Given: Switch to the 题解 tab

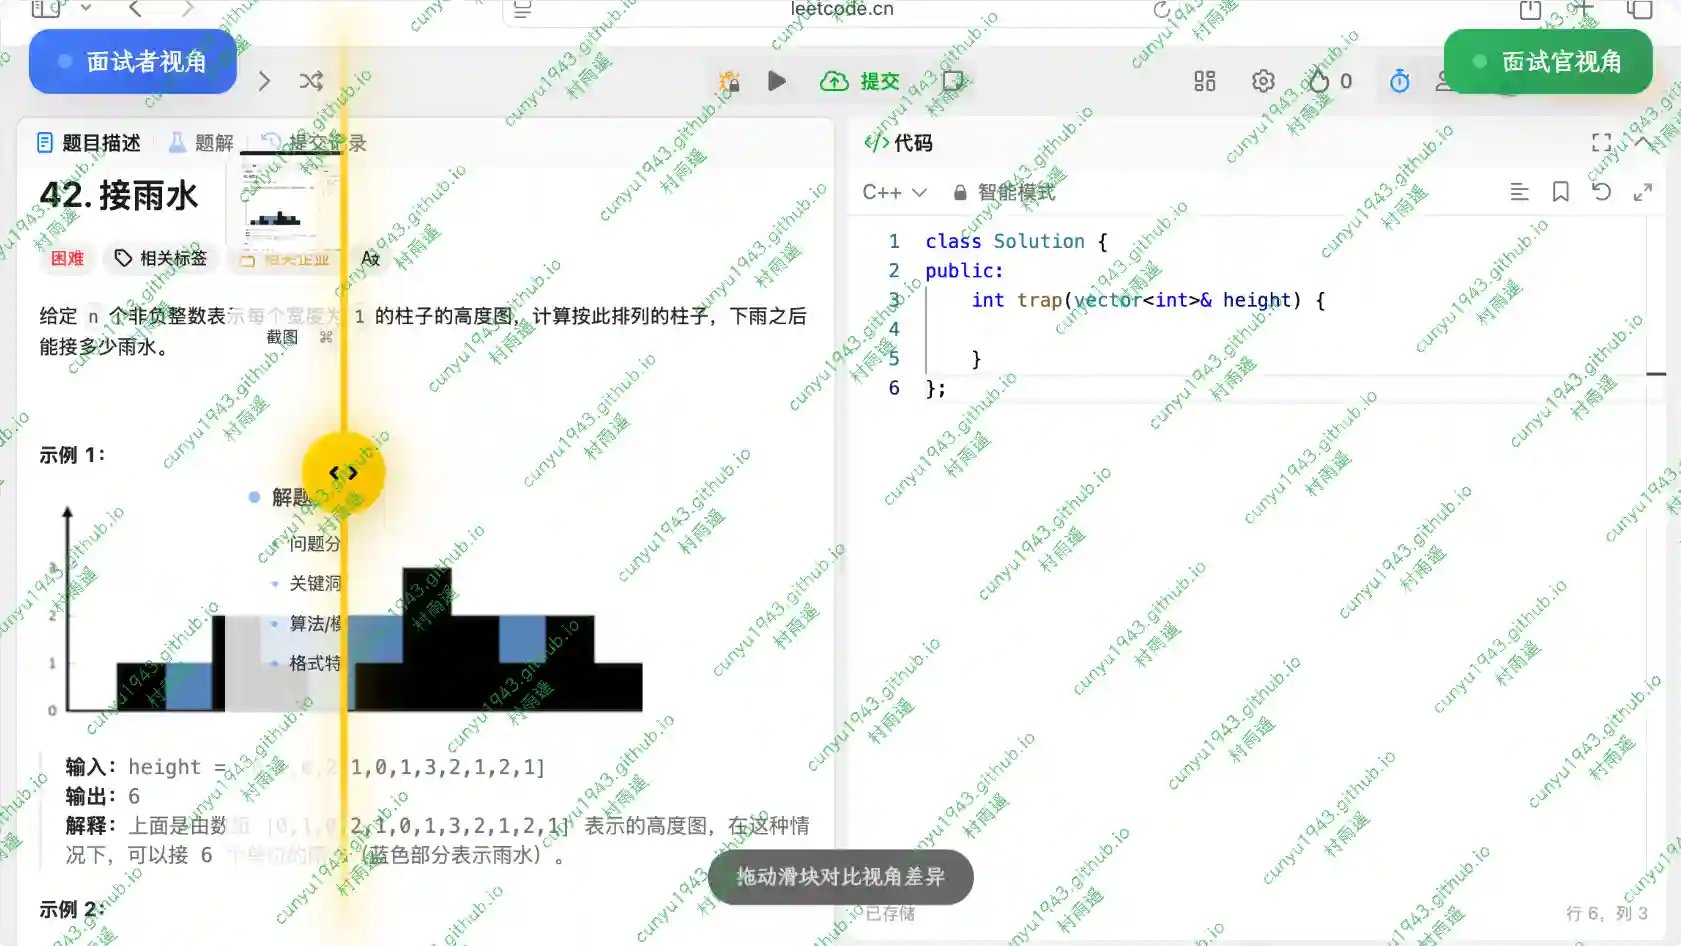Looking at the screenshot, I should pos(201,143).
